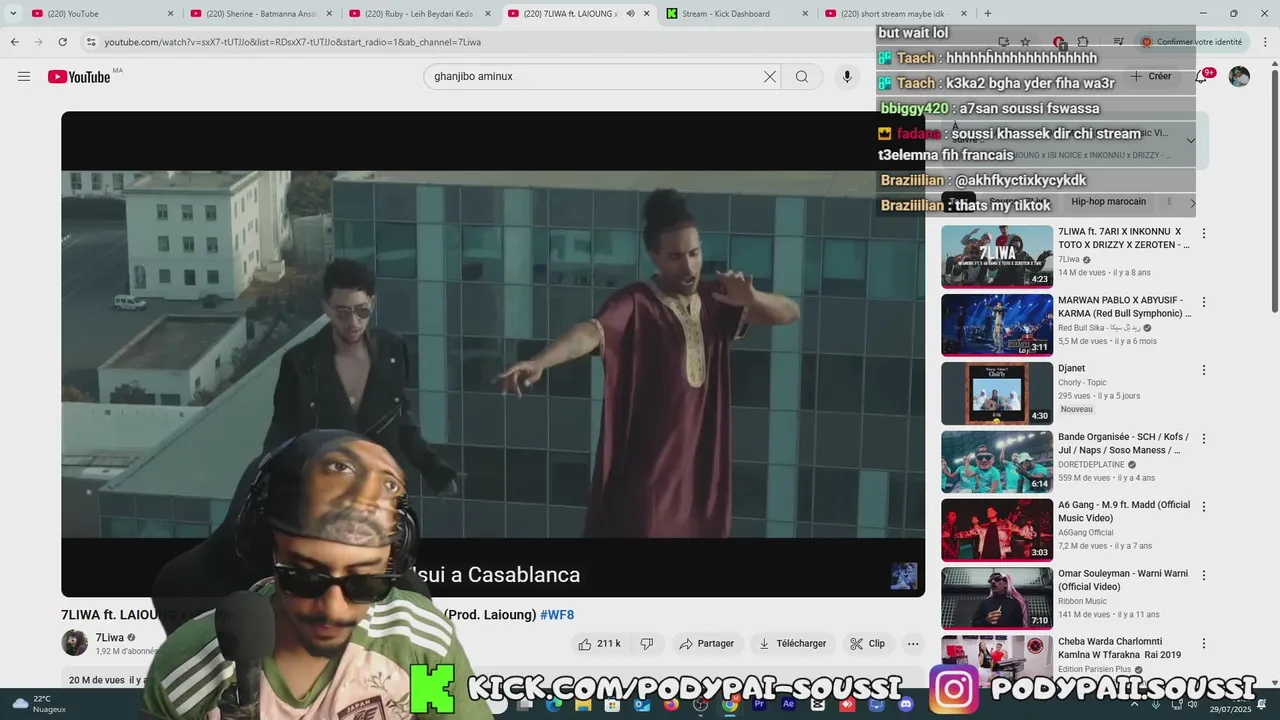This screenshot has width=1280, height=720.
Task: Open a new browser tab
Action: (988, 13)
